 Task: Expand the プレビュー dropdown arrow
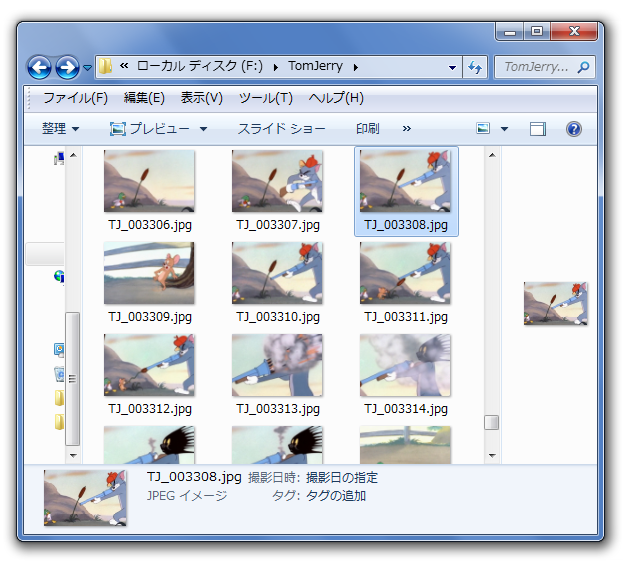coord(203,129)
